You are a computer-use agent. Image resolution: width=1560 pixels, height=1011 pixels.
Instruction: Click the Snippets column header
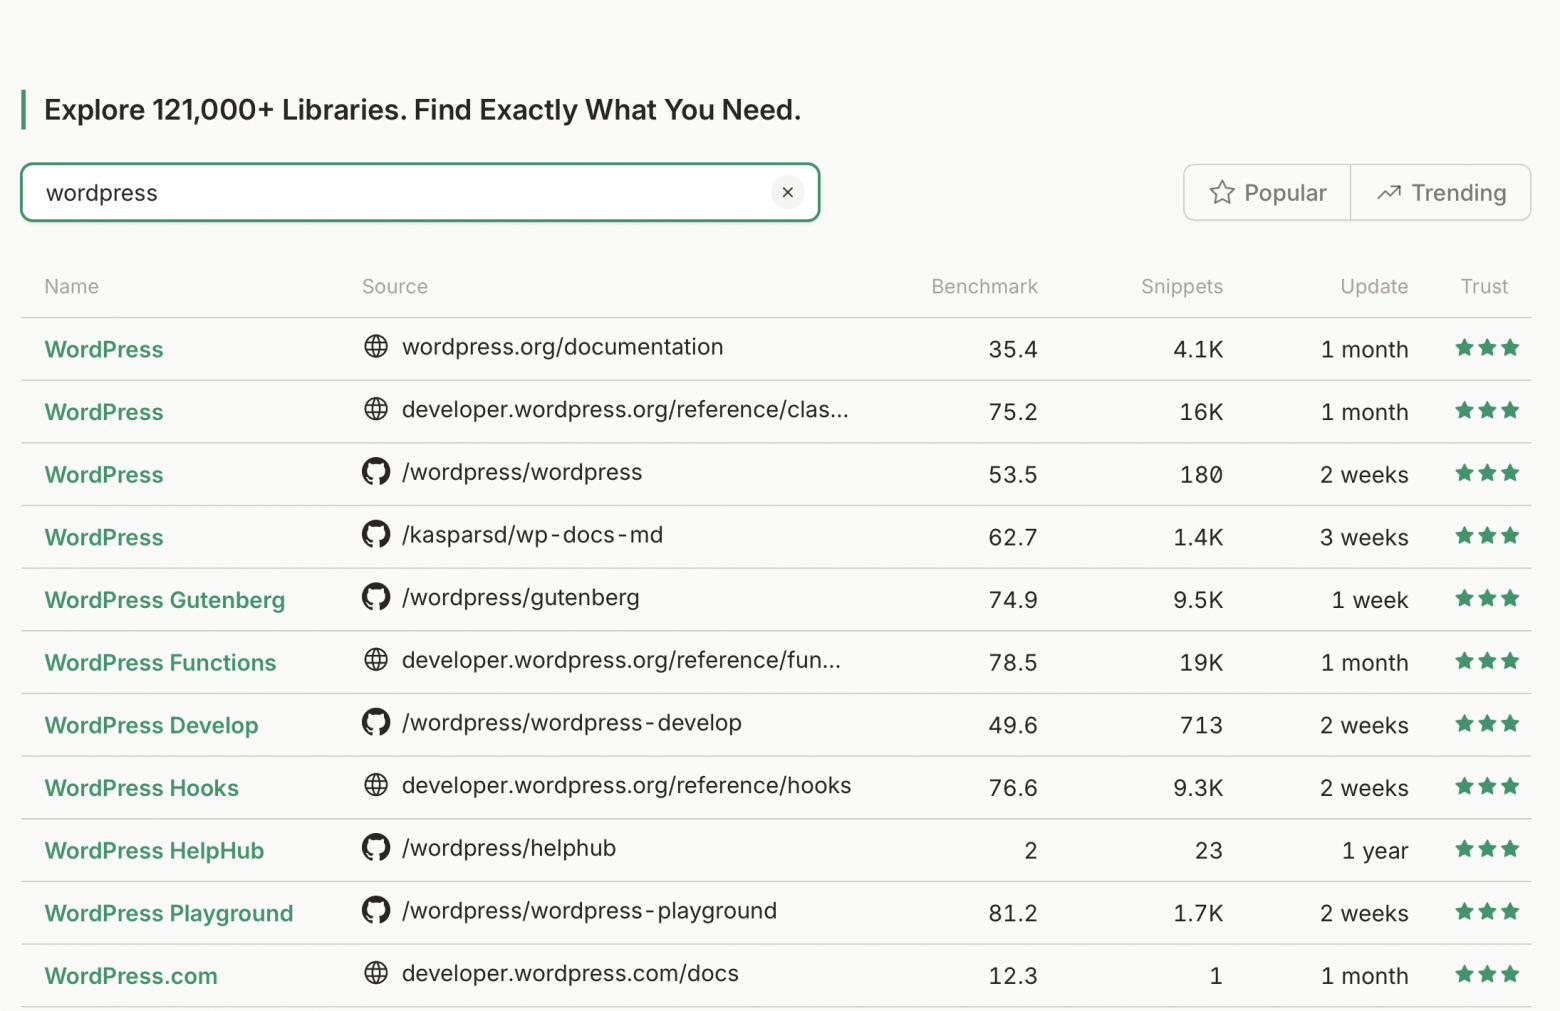point(1182,287)
